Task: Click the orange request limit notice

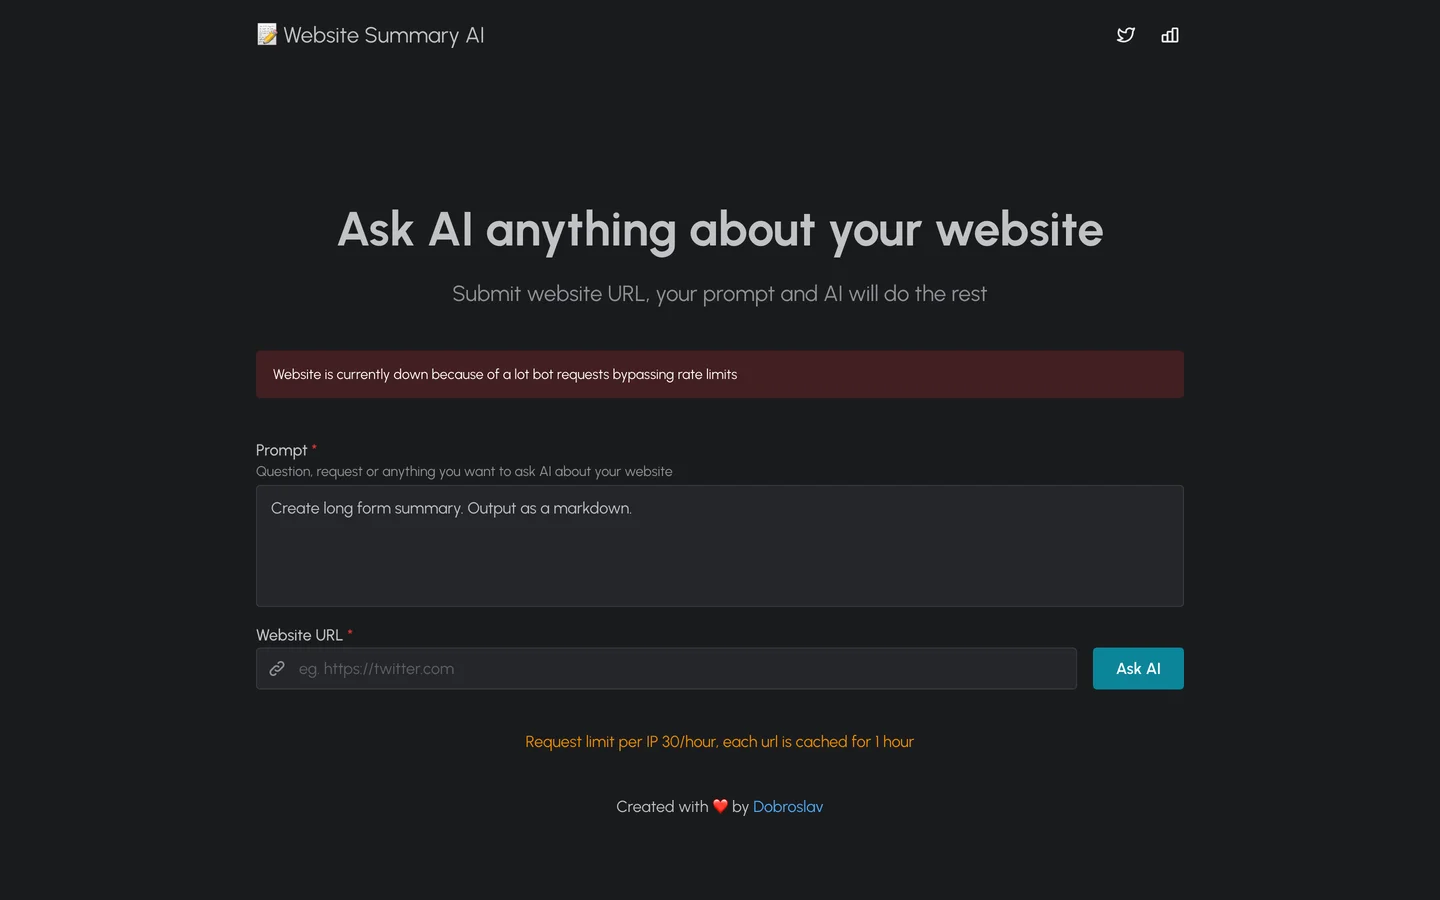Action: pos(720,742)
